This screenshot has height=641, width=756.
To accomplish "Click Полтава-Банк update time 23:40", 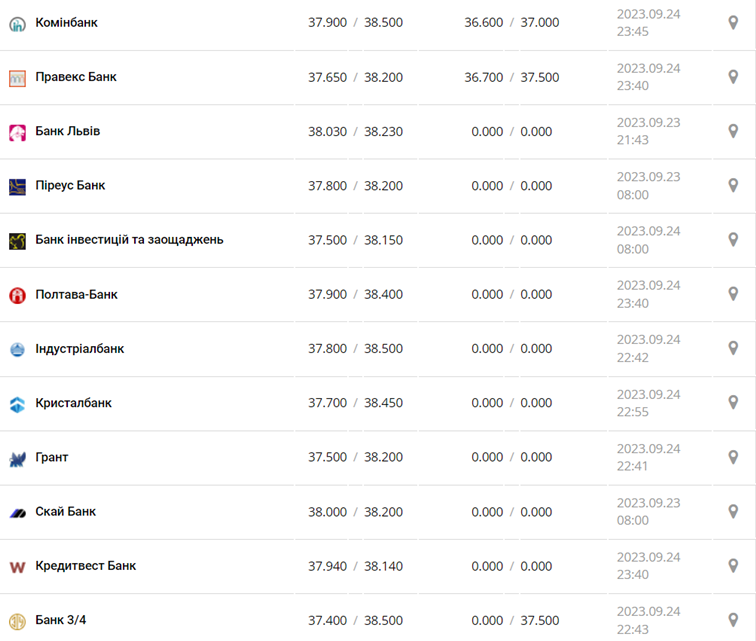I will 633,303.
